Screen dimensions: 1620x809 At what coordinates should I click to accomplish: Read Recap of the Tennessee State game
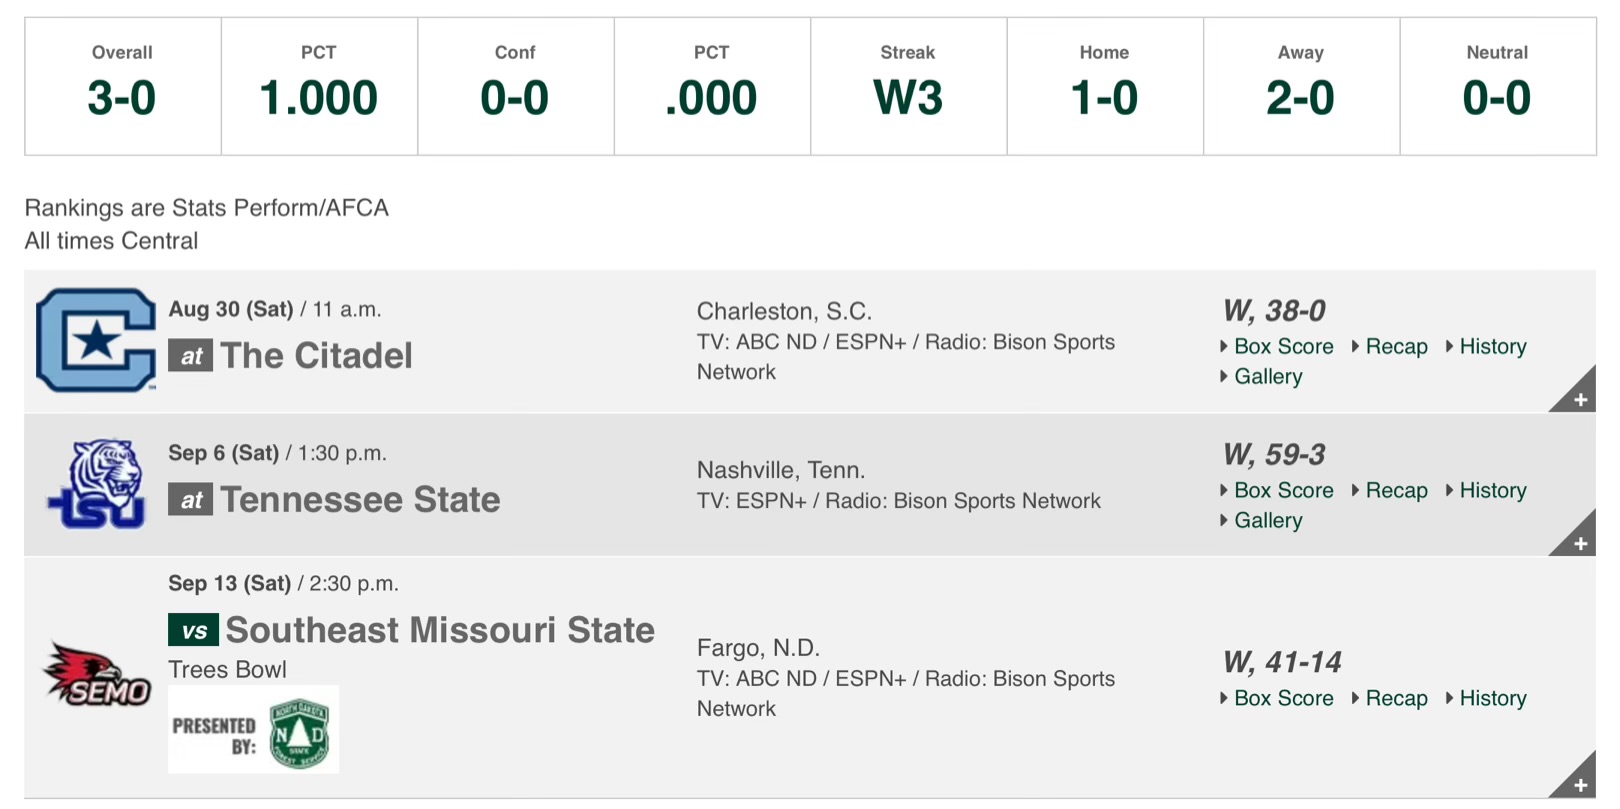(1396, 491)
